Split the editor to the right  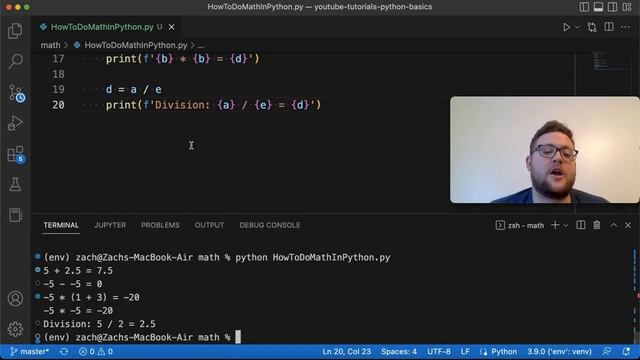pyautogui.click(x=609, y=27)
